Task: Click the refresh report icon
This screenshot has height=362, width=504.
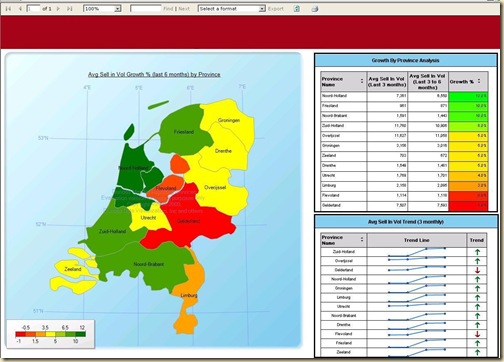Action: point(297,9)
